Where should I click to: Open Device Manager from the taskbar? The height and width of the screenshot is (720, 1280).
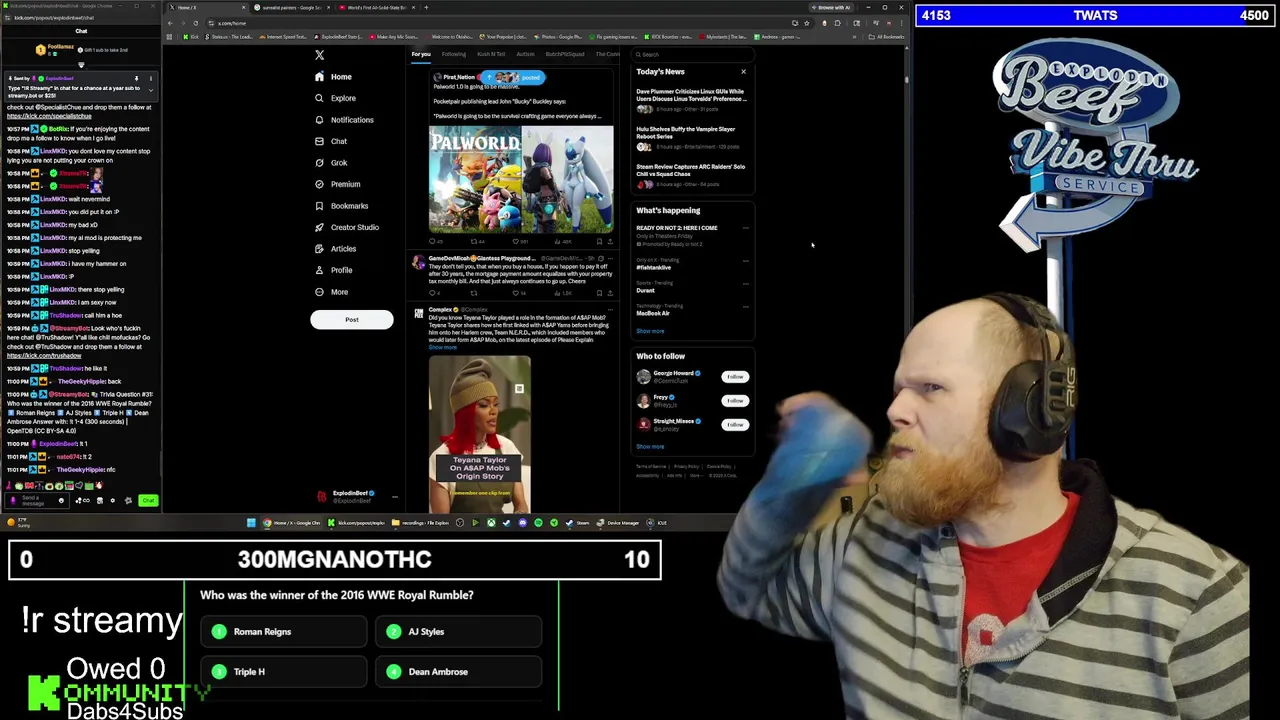tap(619, 522)
